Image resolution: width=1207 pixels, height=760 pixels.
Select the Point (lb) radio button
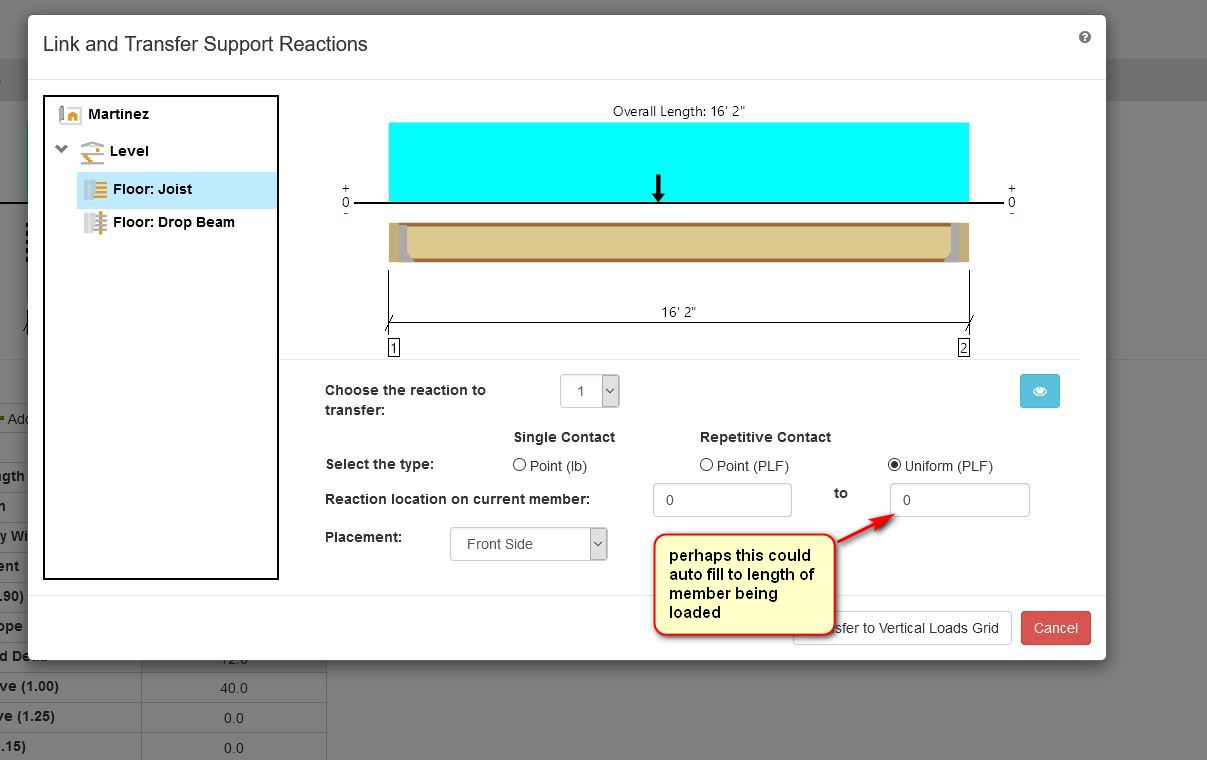(519, 465)
